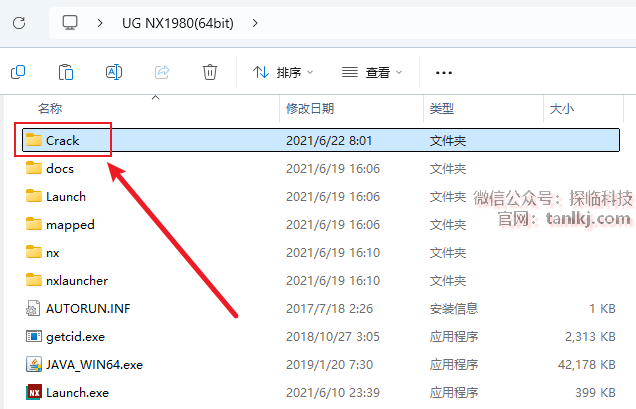Select the nxlauncher folder icon

[34, 280]
